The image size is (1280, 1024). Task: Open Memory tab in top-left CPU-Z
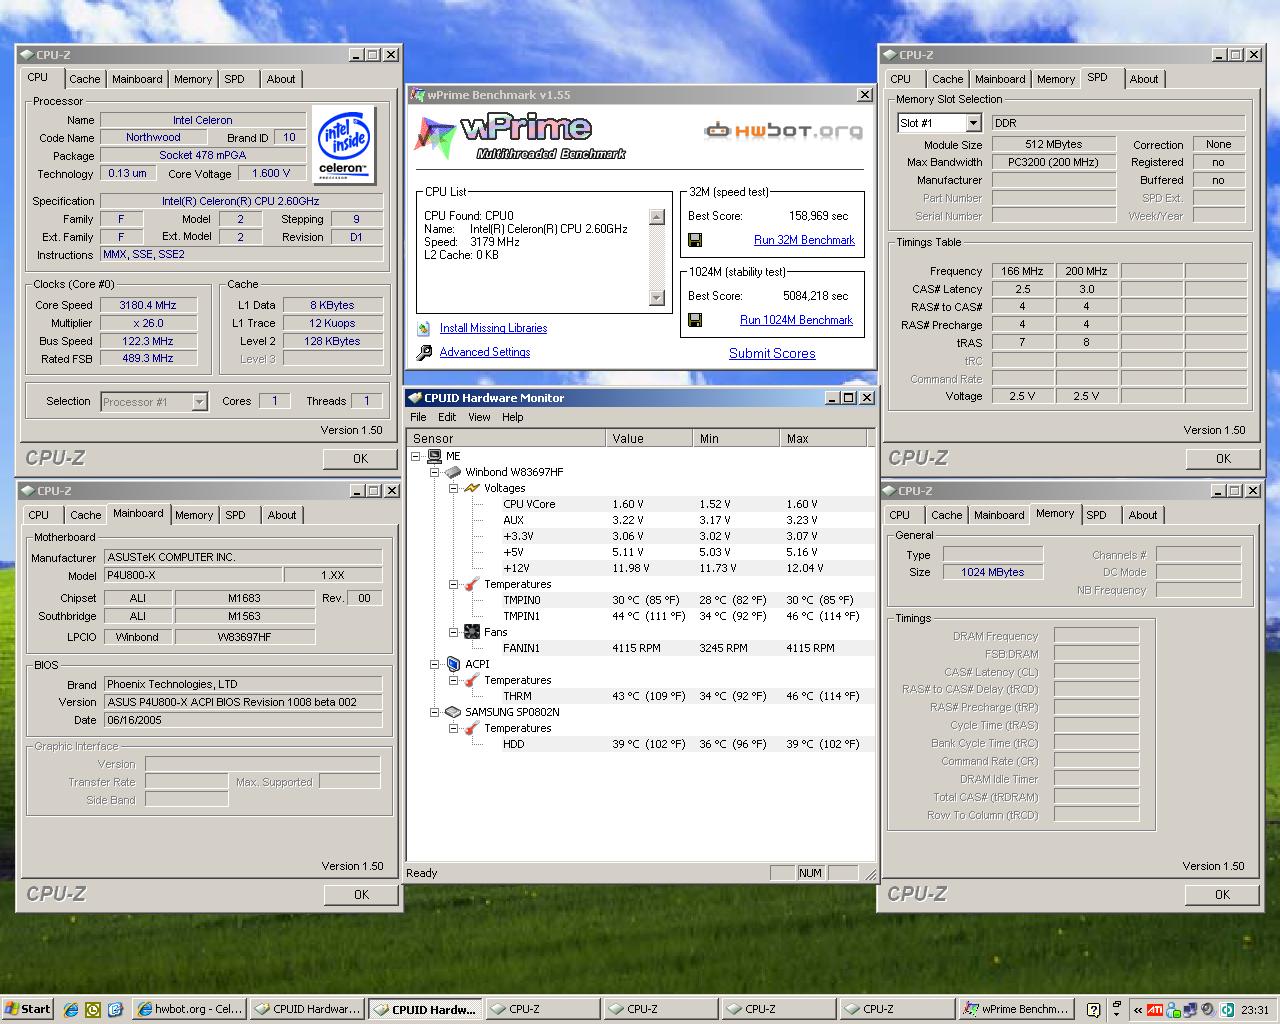tap(193, 79)
